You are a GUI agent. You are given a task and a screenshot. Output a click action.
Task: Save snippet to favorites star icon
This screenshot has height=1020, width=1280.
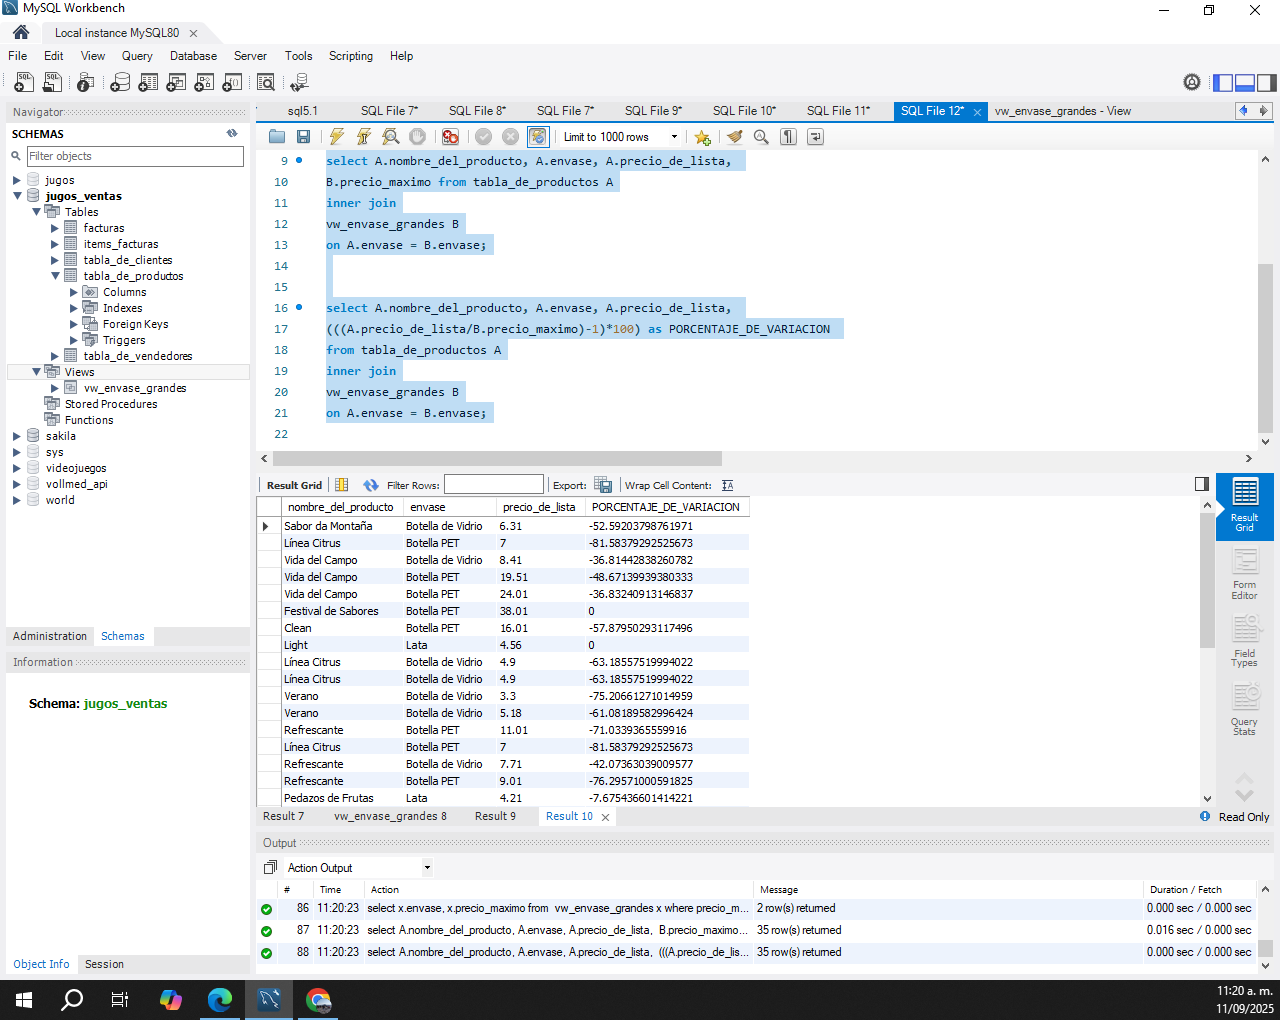(x=702, y=137)
